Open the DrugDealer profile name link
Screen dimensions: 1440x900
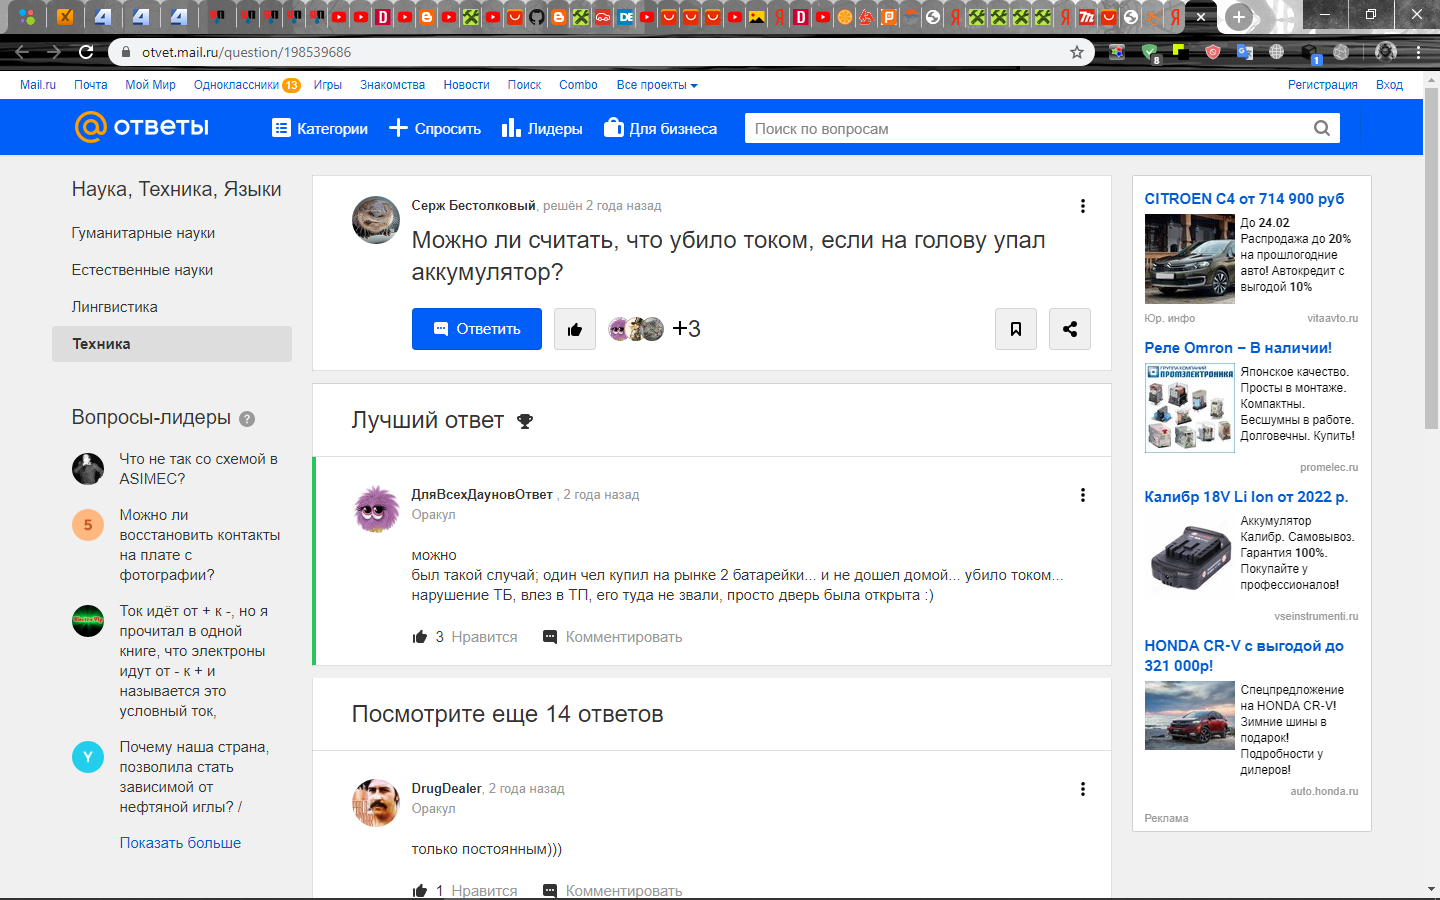tap(446, 789)
